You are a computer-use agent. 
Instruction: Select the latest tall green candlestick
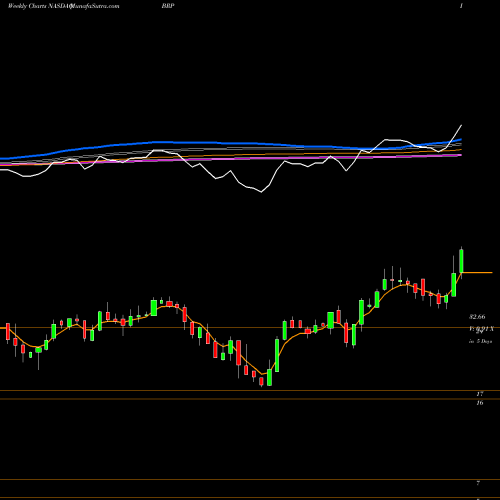(x=461, y=261)
